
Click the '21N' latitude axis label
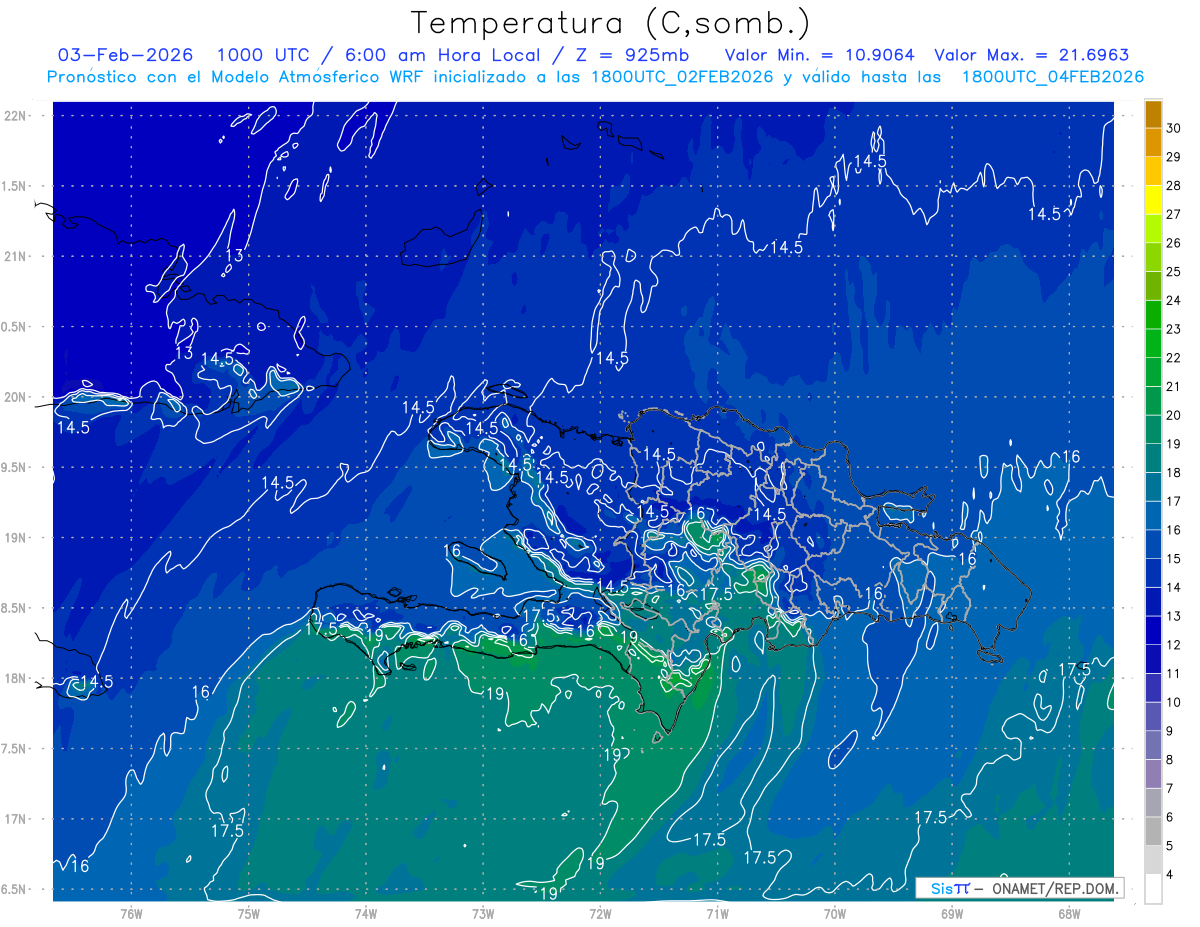tap(16, 256)
